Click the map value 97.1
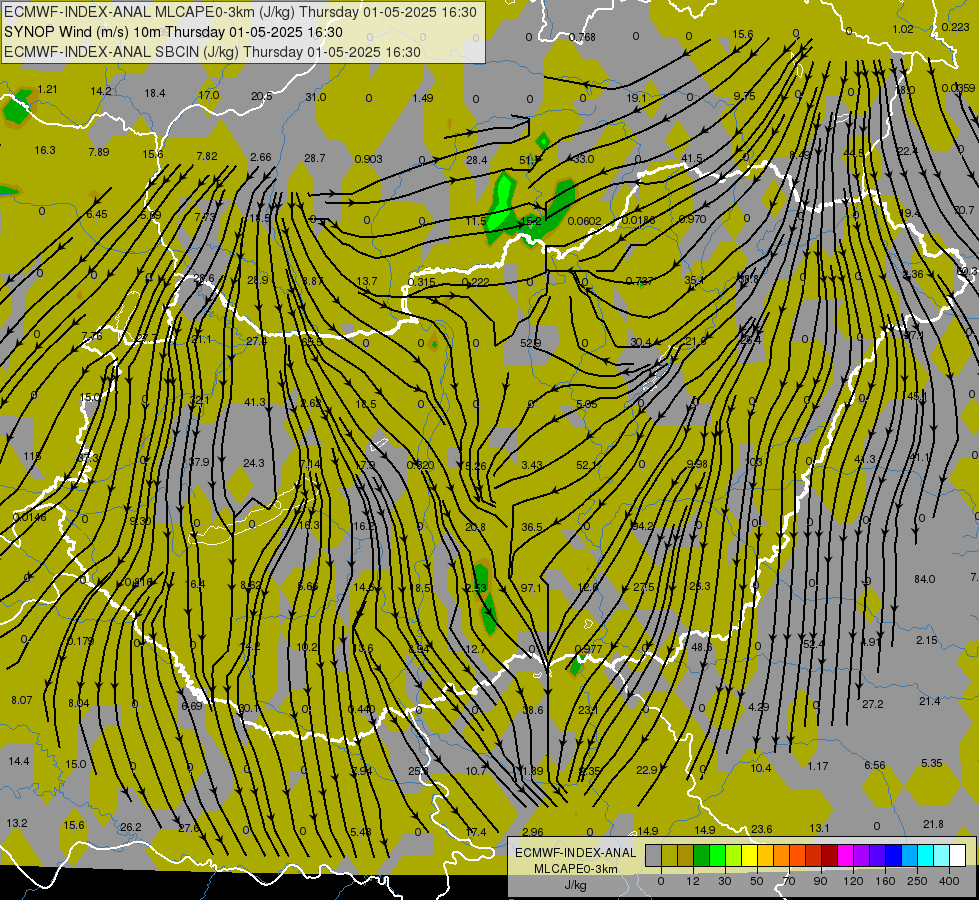Image resolution: width=979 pixels, height=900 pixels. tap(531, 588)
